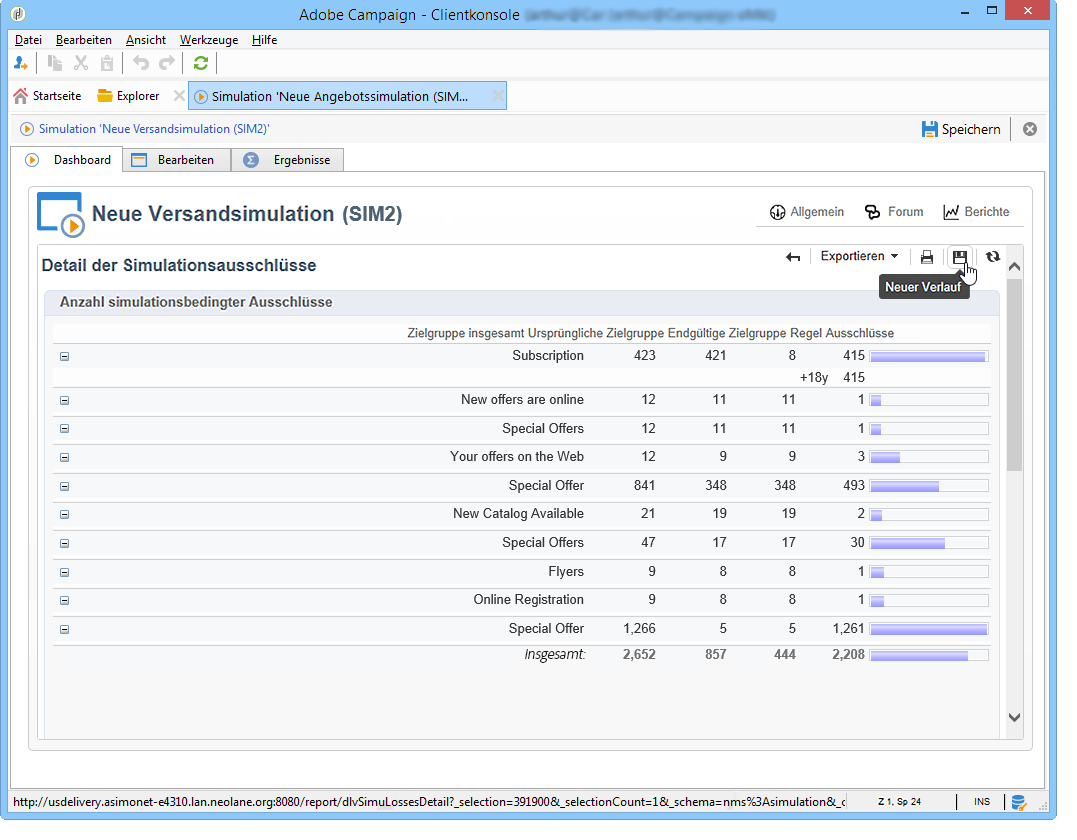The height and width of the screenshot is (840, 1077).
Task: Switch to the Dashboard tab
Action: click(x=68, y=160)
